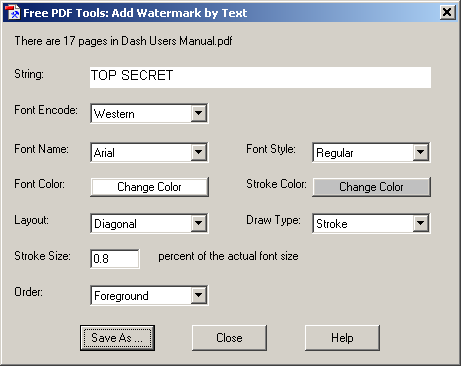Image resolution: width=461 pixels, height=366 pixels.
Task: Click the 'Stroke Size:' label
Action: point(42,256)
